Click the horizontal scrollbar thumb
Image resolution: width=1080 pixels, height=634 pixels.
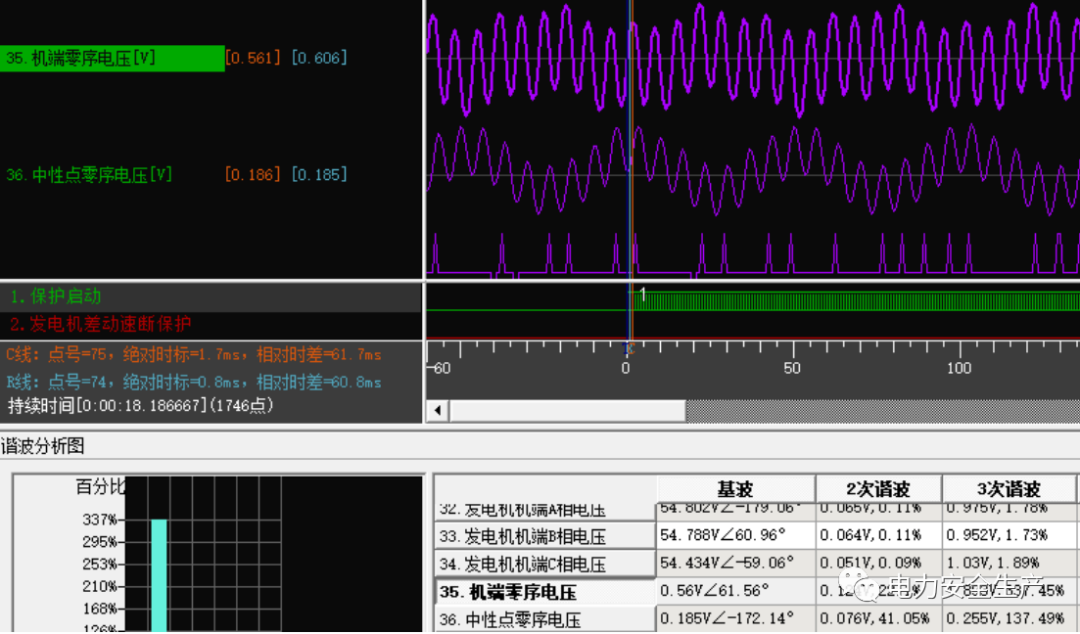tap(567, 411)
